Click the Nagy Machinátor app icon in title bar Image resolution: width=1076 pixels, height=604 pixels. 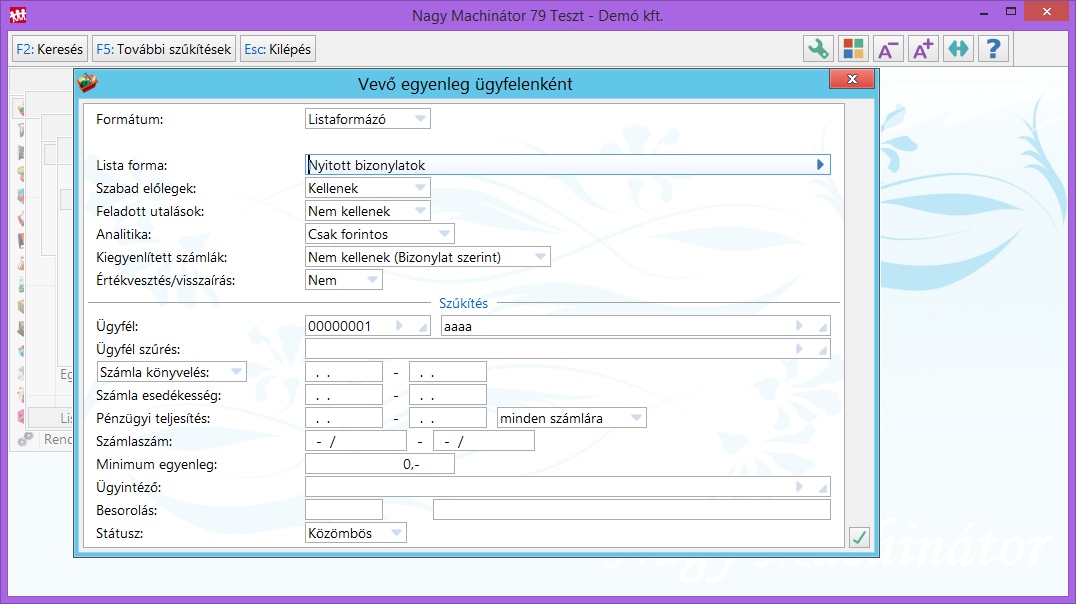tap(18, 14)
